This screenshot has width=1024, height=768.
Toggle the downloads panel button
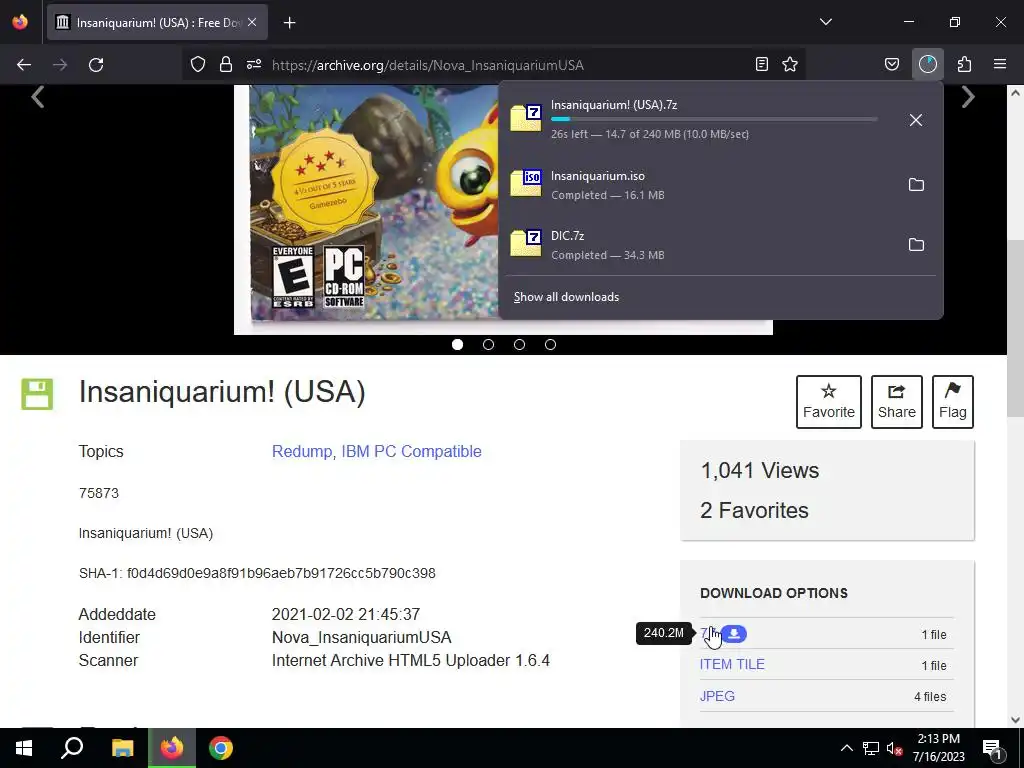coord(927,64)
